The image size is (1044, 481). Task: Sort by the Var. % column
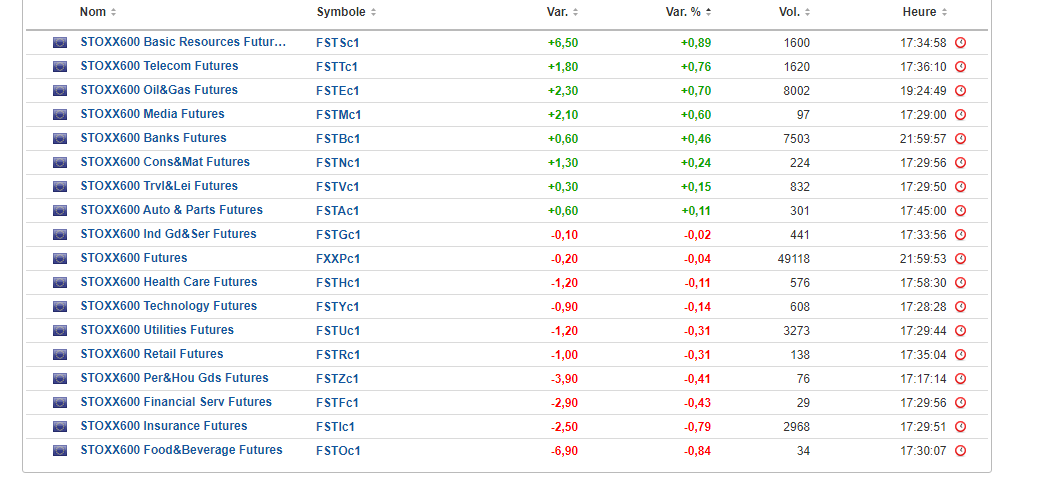tap(688, 12)
